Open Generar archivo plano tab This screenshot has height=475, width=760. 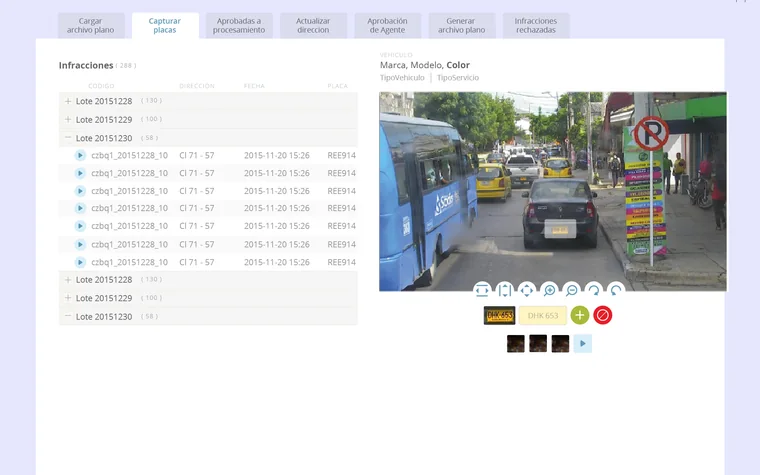pos(461,26)
